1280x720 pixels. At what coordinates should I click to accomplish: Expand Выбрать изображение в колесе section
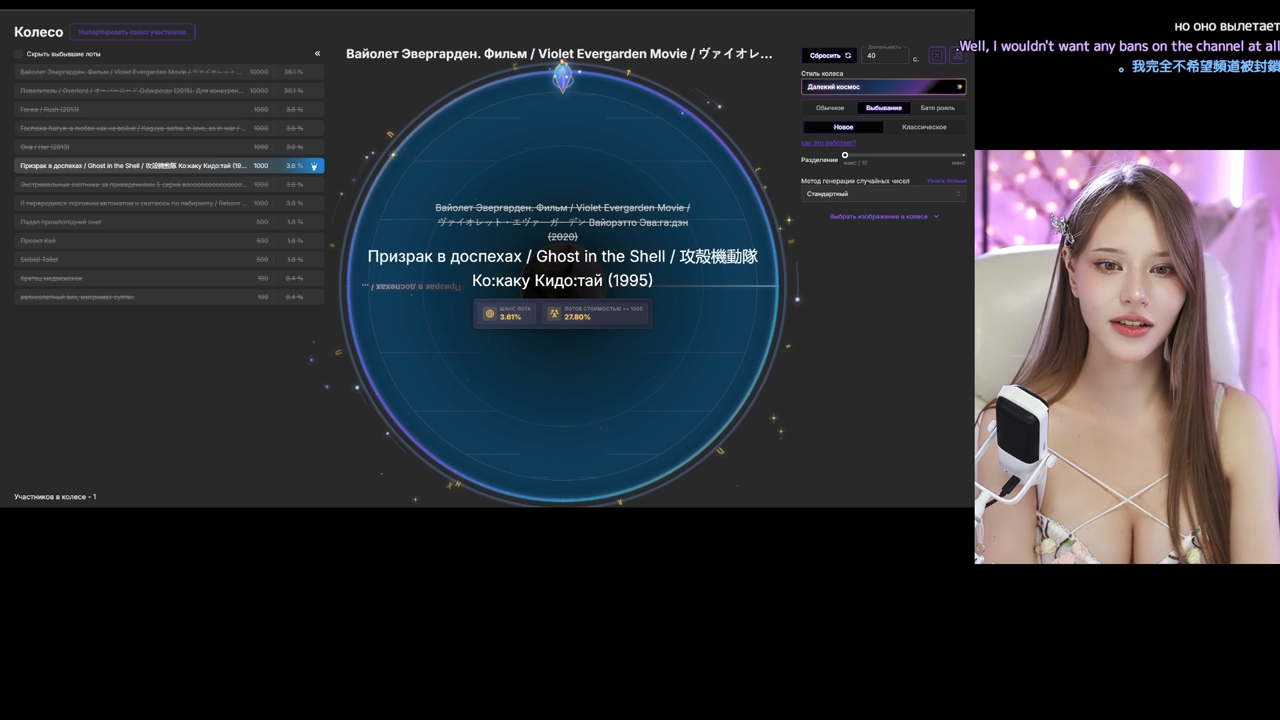(884, 217)
